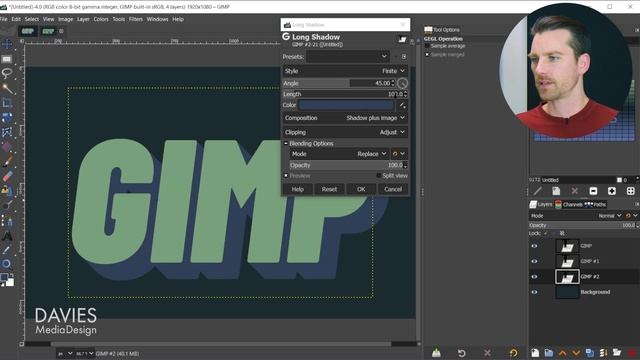Open Clipping dropdown set to Adjust
640x360 pixels.
pyautogui.click(x=345, y=132)
